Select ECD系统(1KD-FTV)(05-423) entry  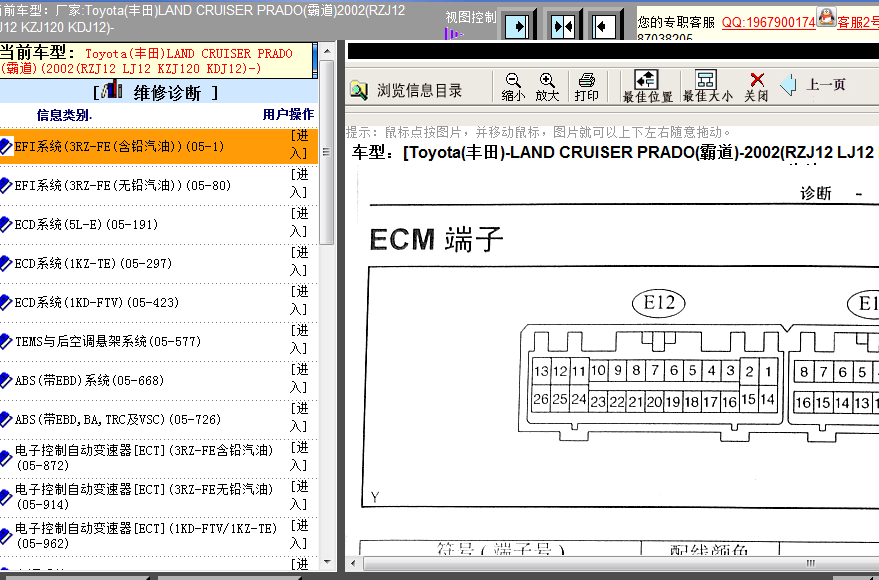coord(96,303)
